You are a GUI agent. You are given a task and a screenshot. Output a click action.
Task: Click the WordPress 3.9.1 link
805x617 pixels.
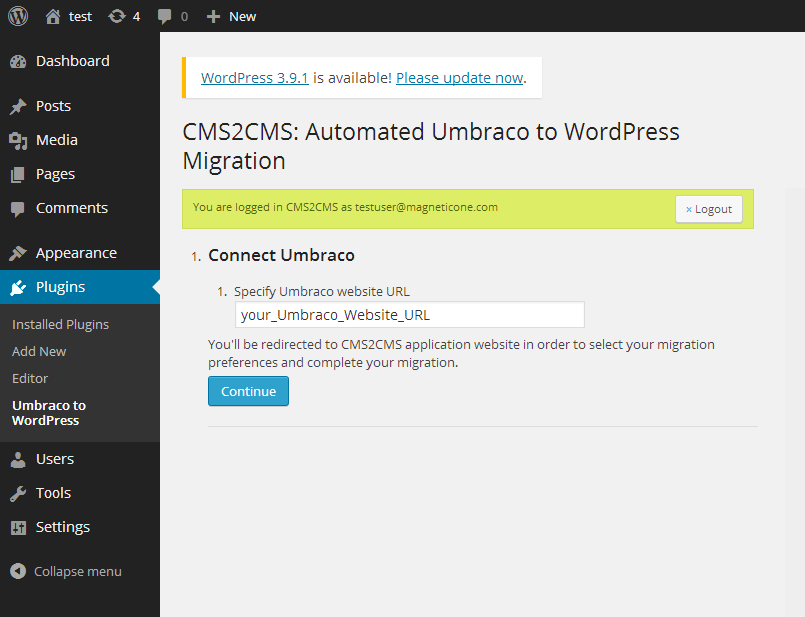tap(255, 78)
